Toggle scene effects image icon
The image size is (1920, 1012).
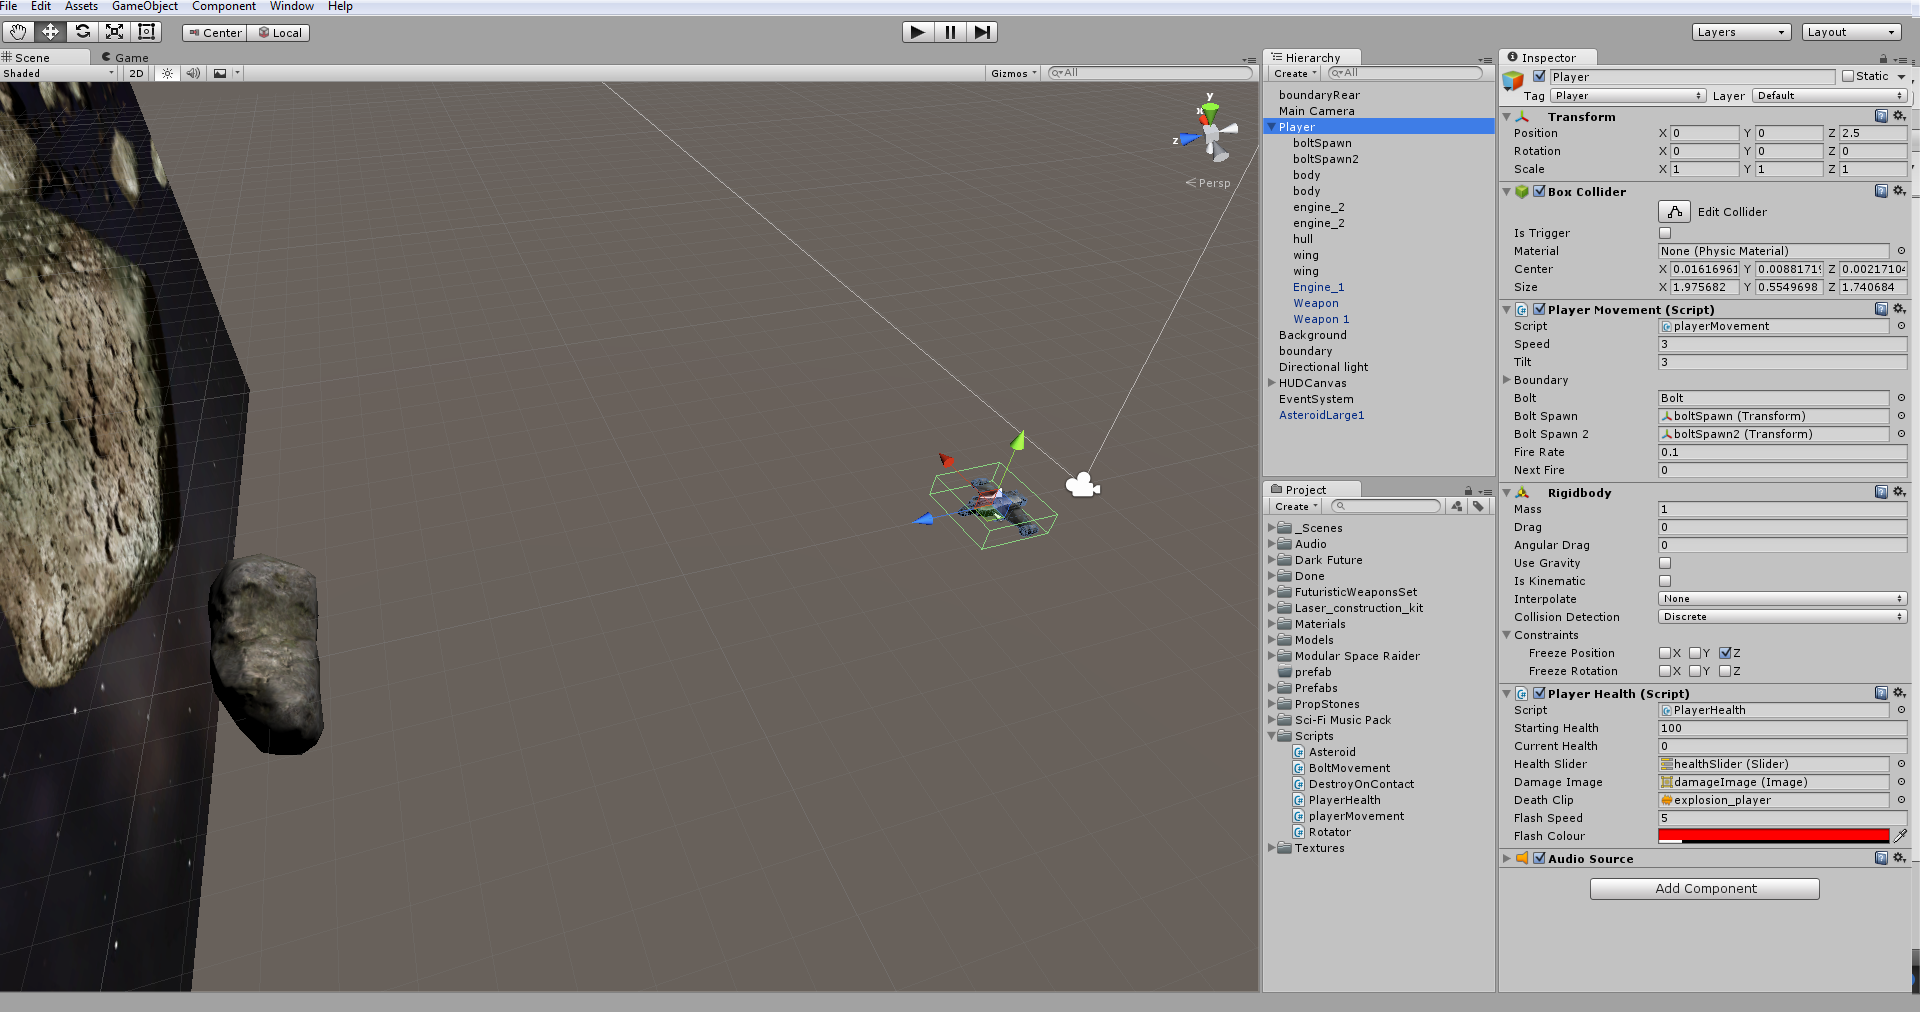click(220, 73)
